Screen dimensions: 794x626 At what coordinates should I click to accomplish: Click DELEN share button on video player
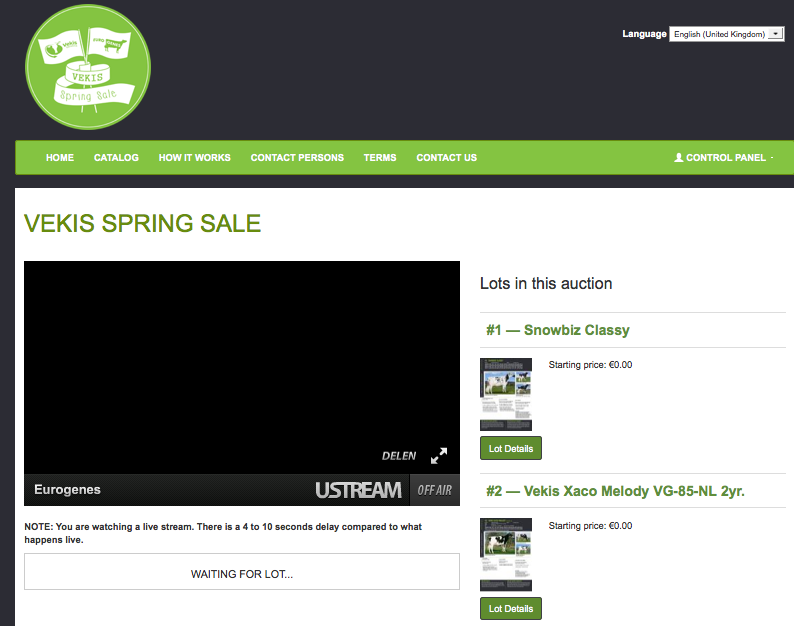[399, 456]
